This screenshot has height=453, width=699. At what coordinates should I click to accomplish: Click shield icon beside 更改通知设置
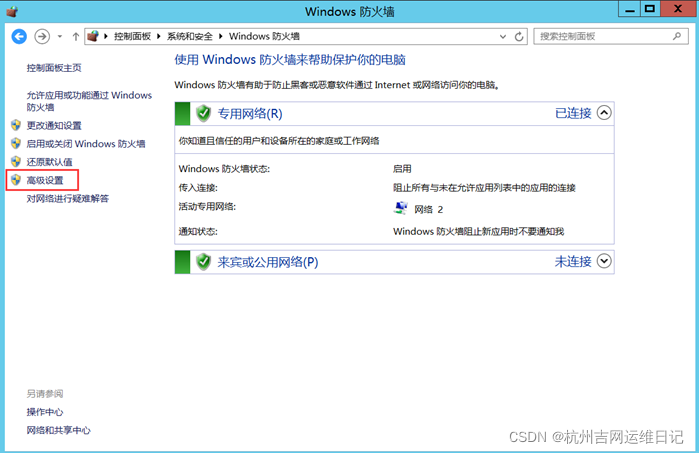16,125
